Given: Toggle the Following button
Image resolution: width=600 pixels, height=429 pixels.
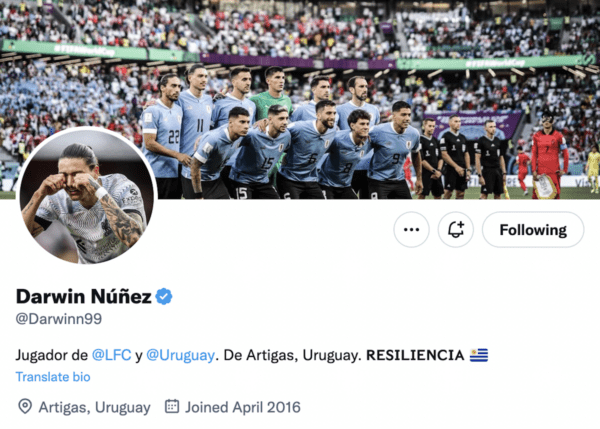Looking at the screenshot, I should coord(533,230).
